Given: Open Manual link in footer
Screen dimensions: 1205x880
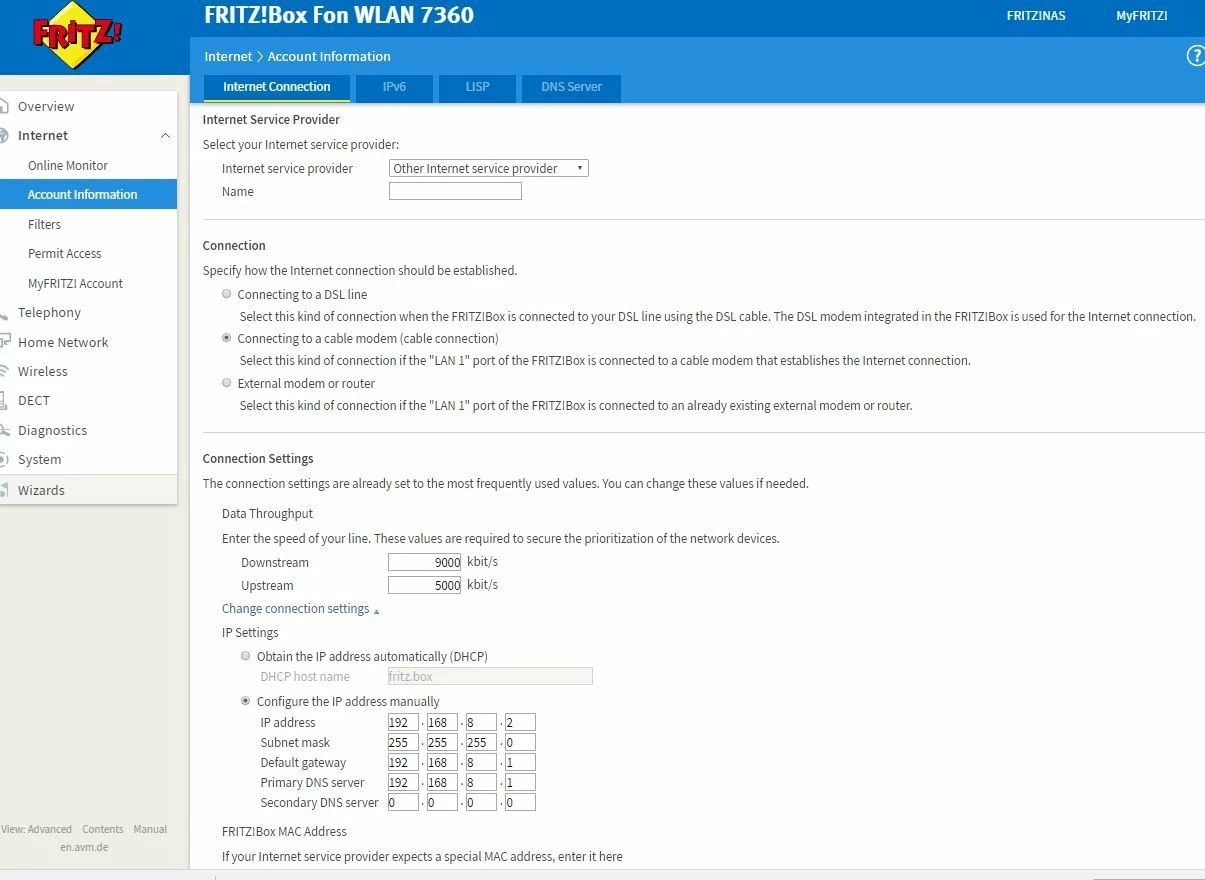Looking at the screenshot, I should tap(150, 829).
